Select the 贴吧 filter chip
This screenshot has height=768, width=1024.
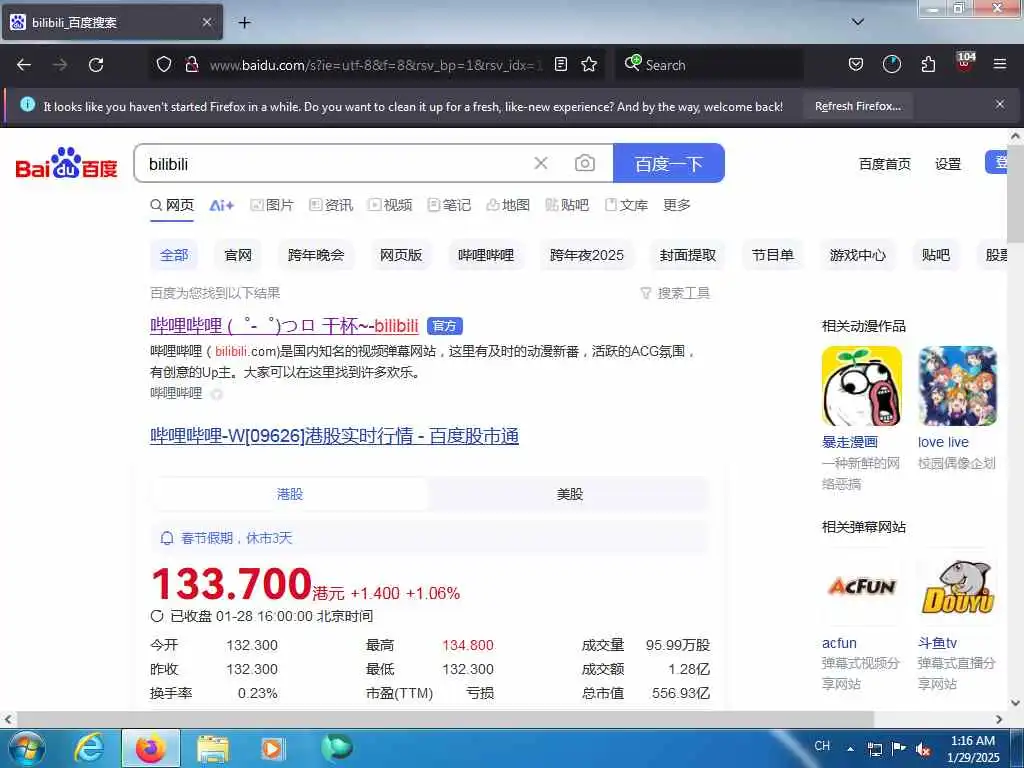[935, 255]
